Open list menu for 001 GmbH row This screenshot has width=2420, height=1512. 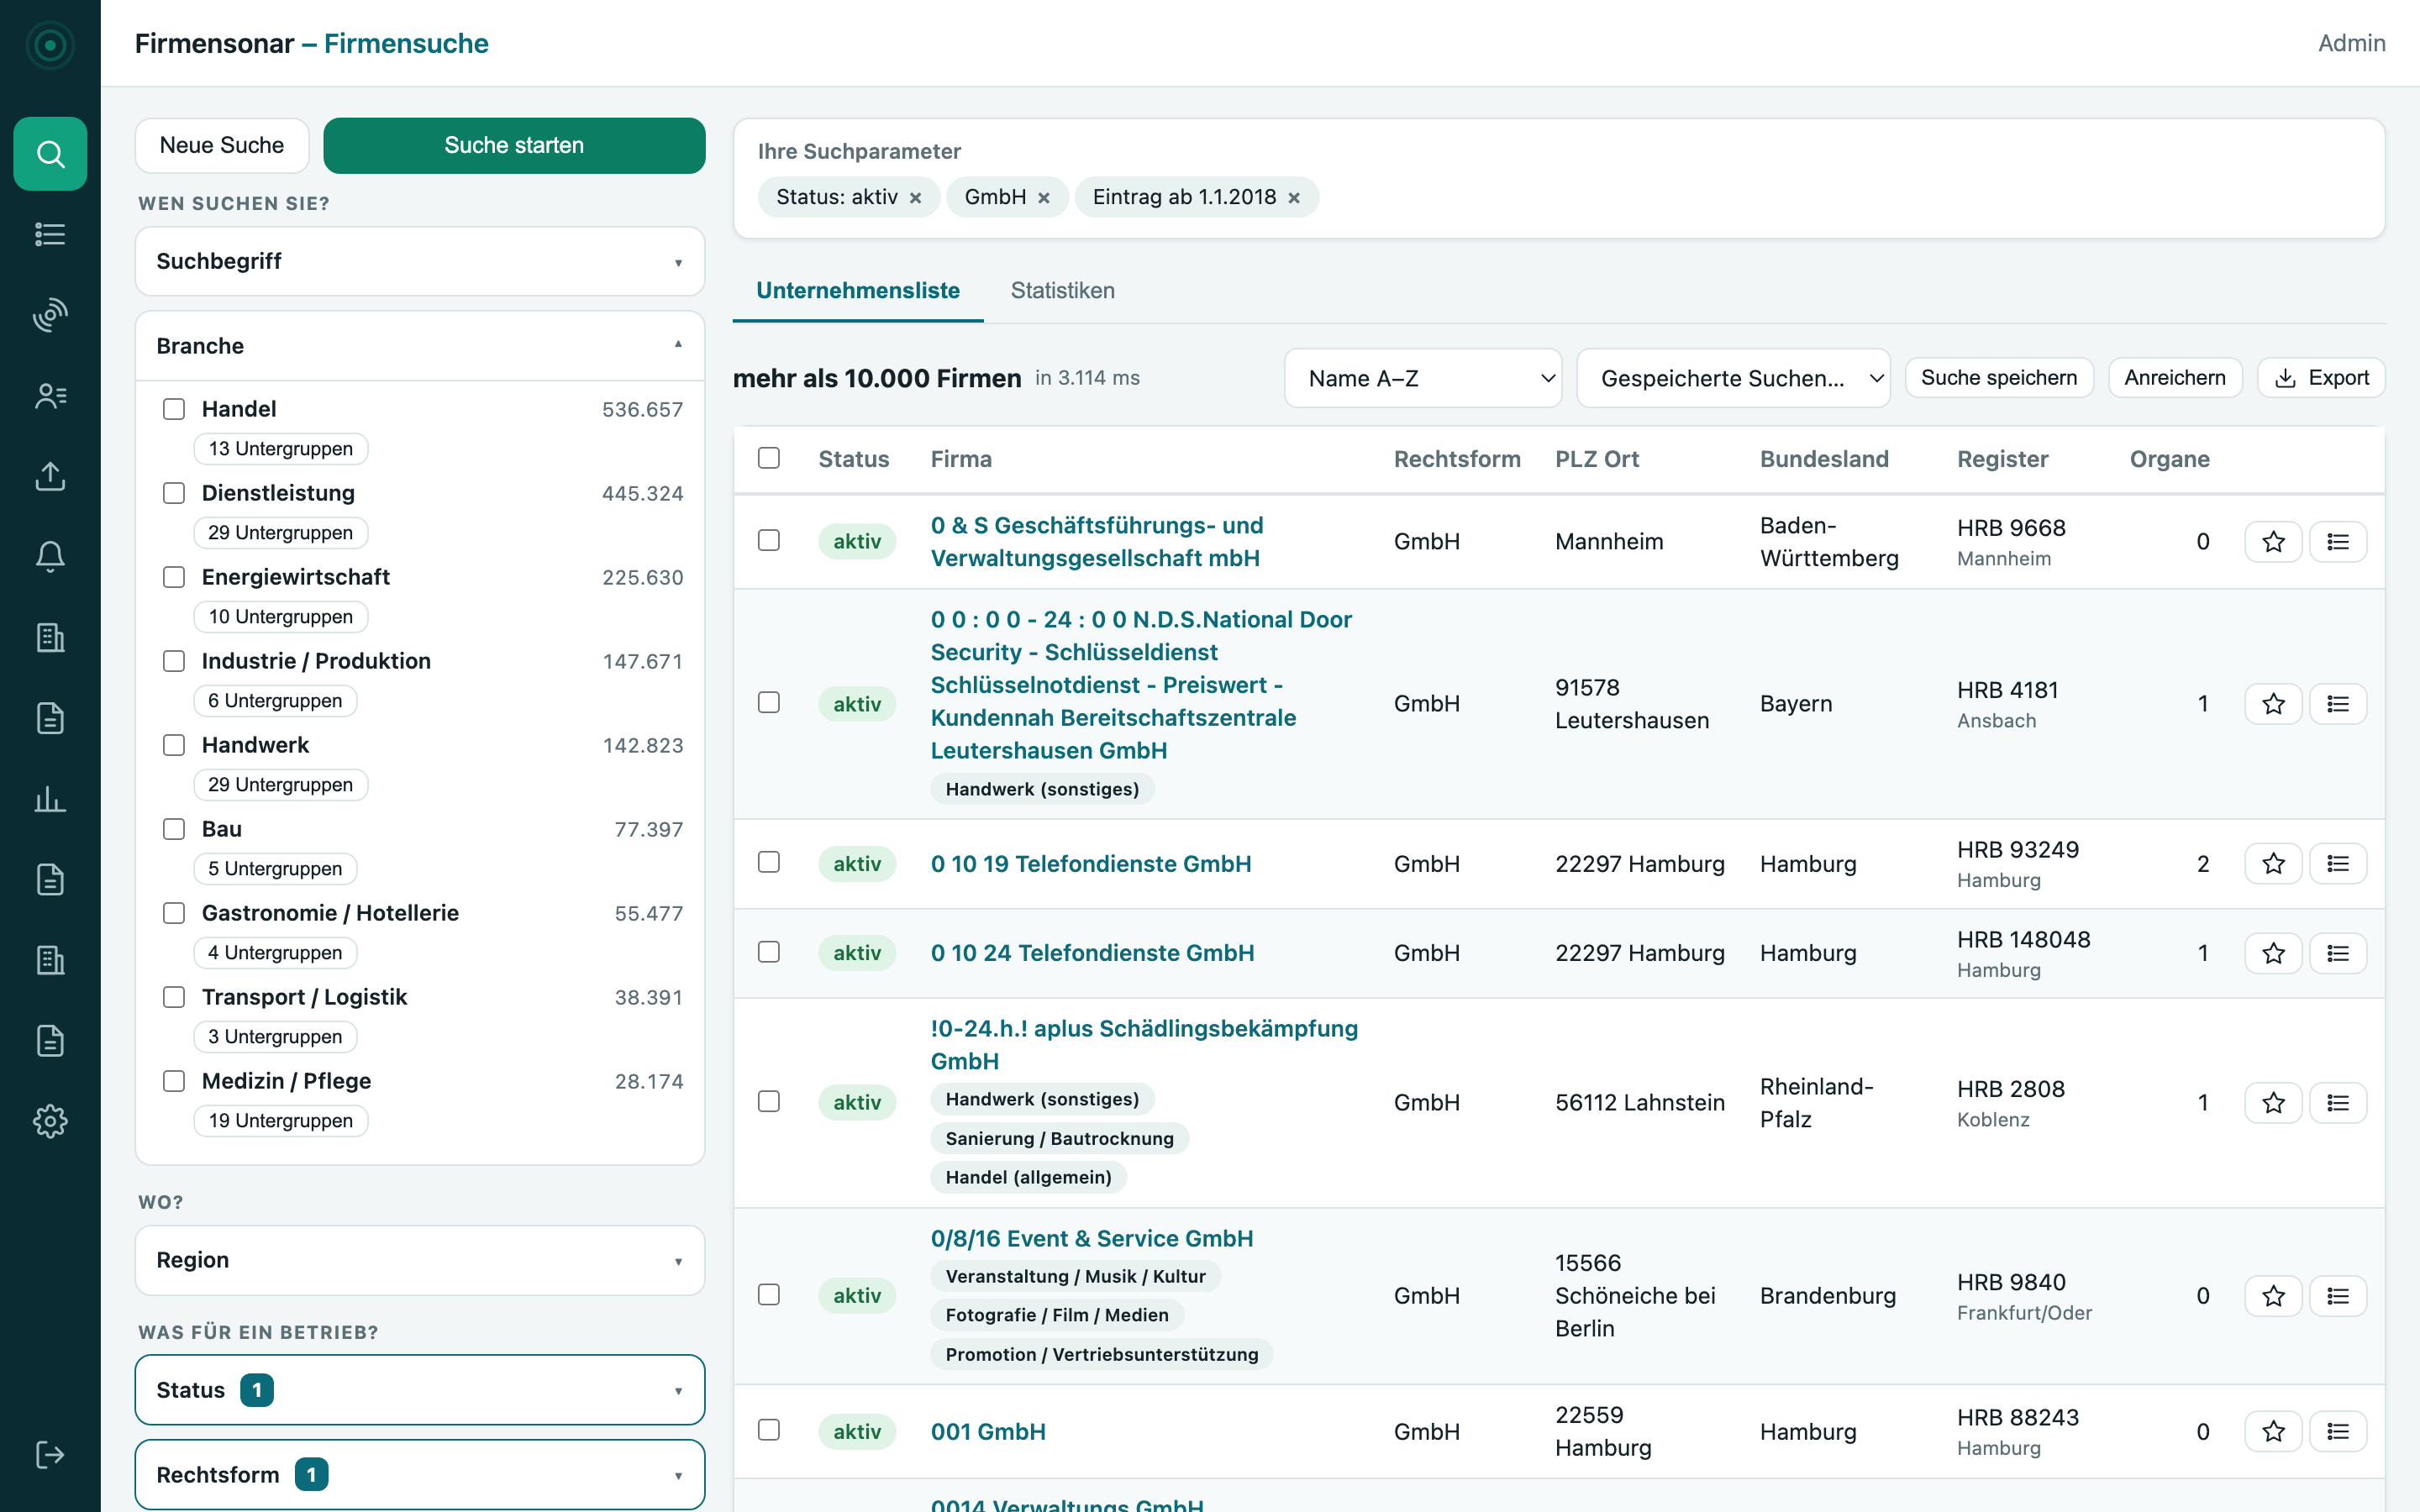pyautogui.click(x=2338, y=1431)
